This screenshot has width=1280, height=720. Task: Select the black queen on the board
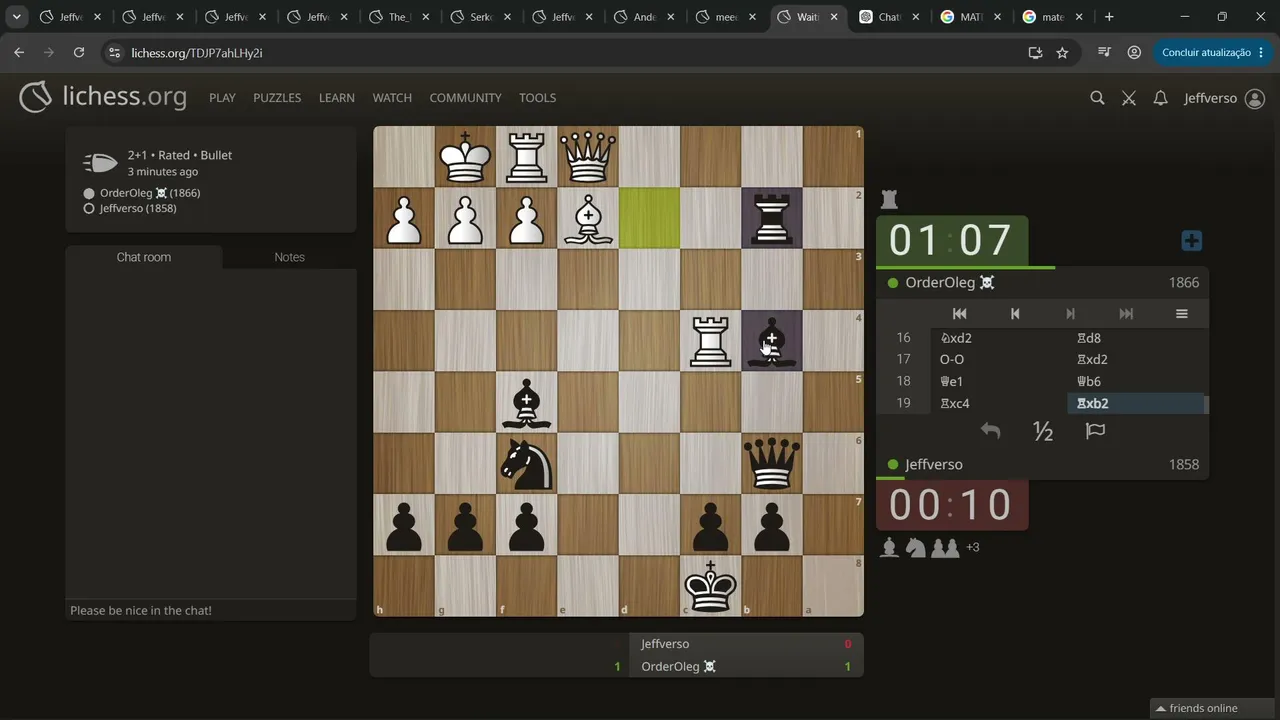point(772,463)
